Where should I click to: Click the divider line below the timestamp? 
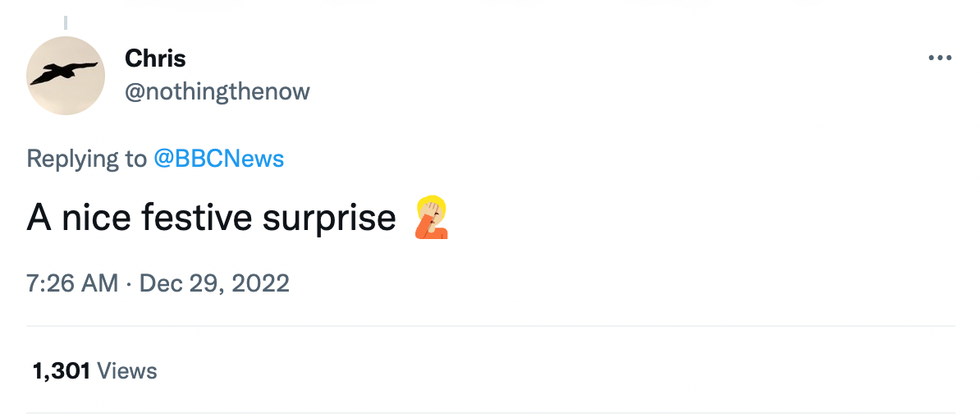(x=490, y=326)
